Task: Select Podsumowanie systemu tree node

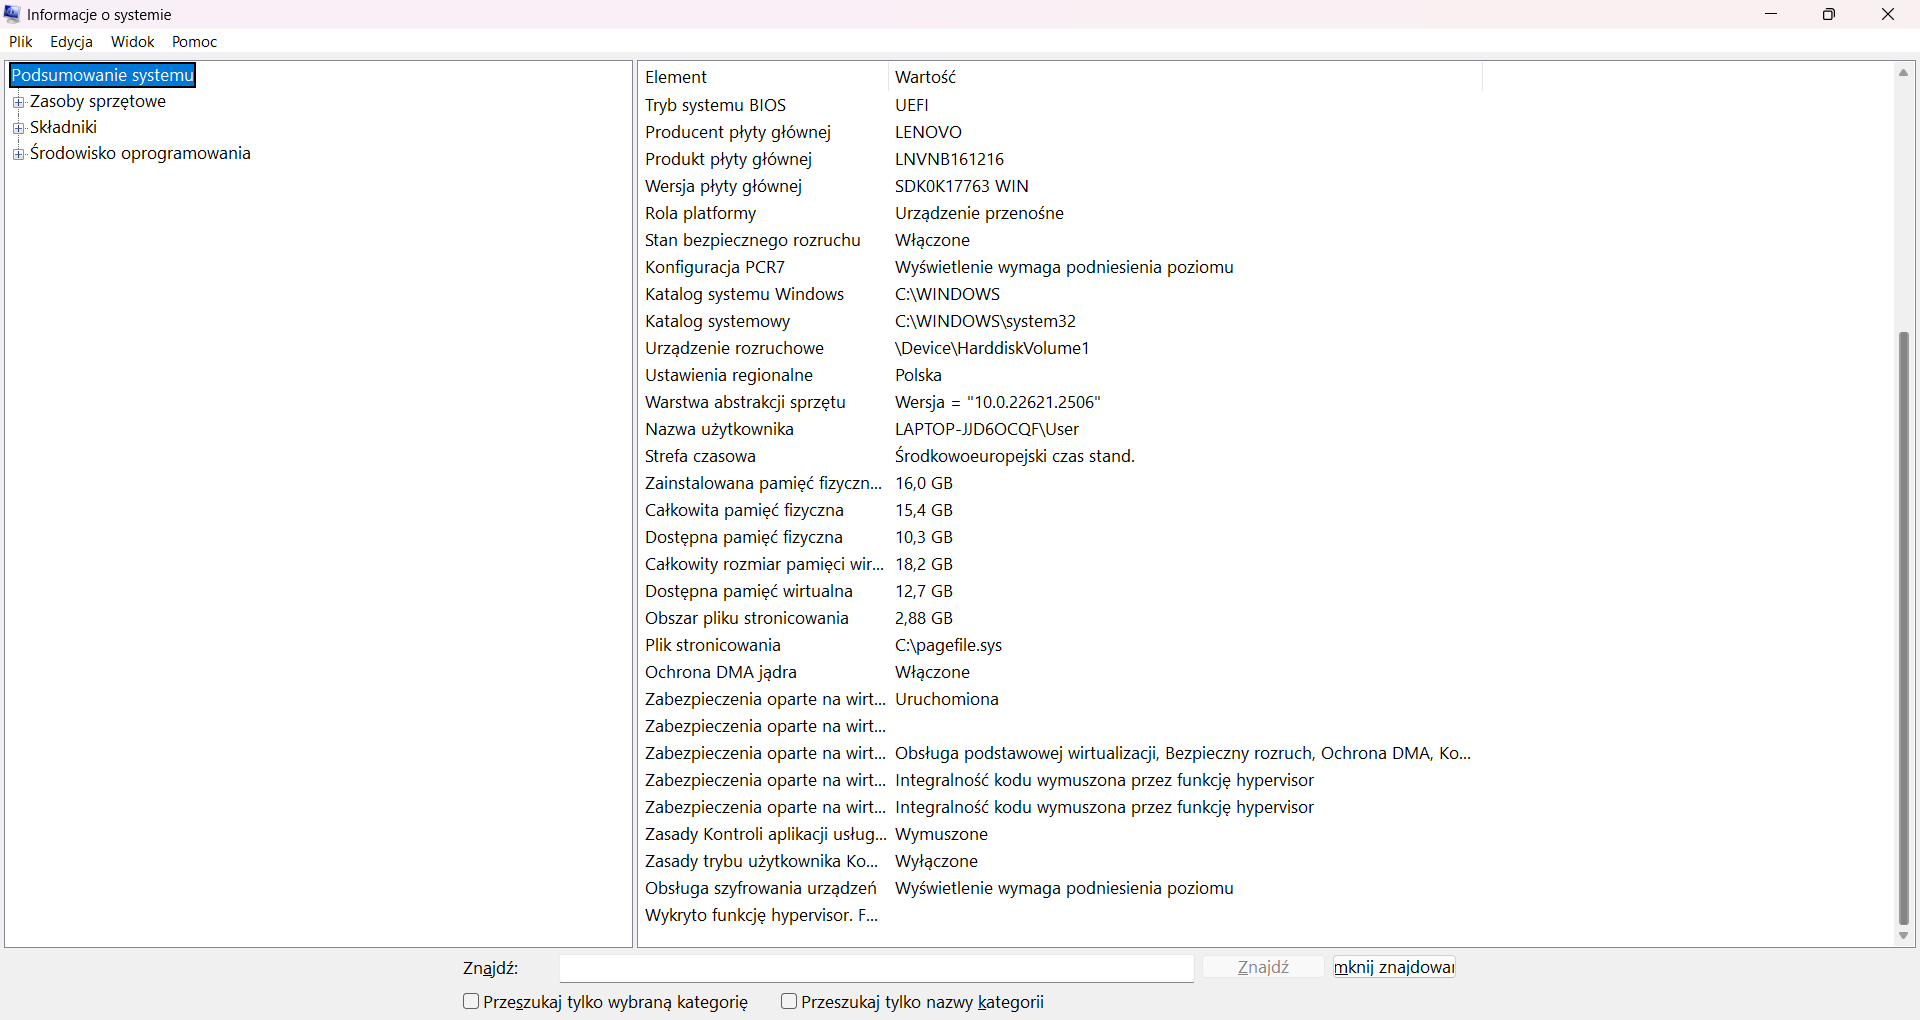Action: pyautogui.click(x=102, y=75)
